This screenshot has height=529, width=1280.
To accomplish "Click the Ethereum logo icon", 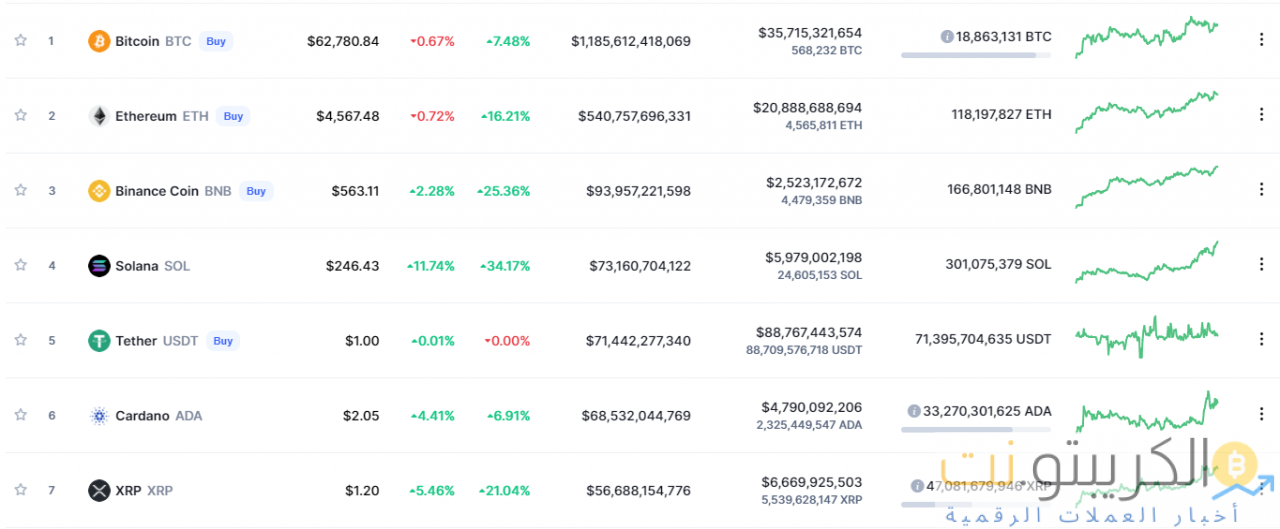I will pyautogui.click(x=99, y=116).
